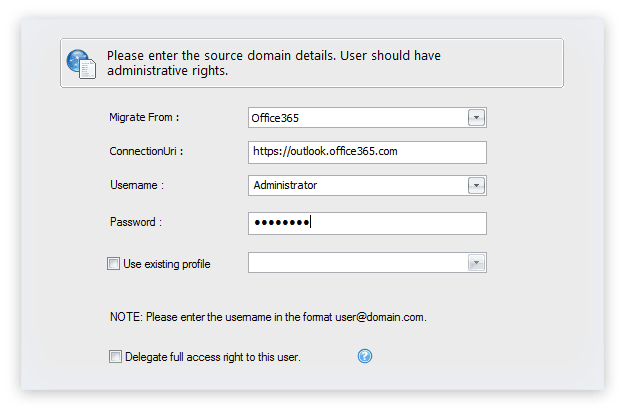Click the "ConnectionUri :" label
This screenshot has height=409, width=624.
pyautogui.click(x=147, y=151)
